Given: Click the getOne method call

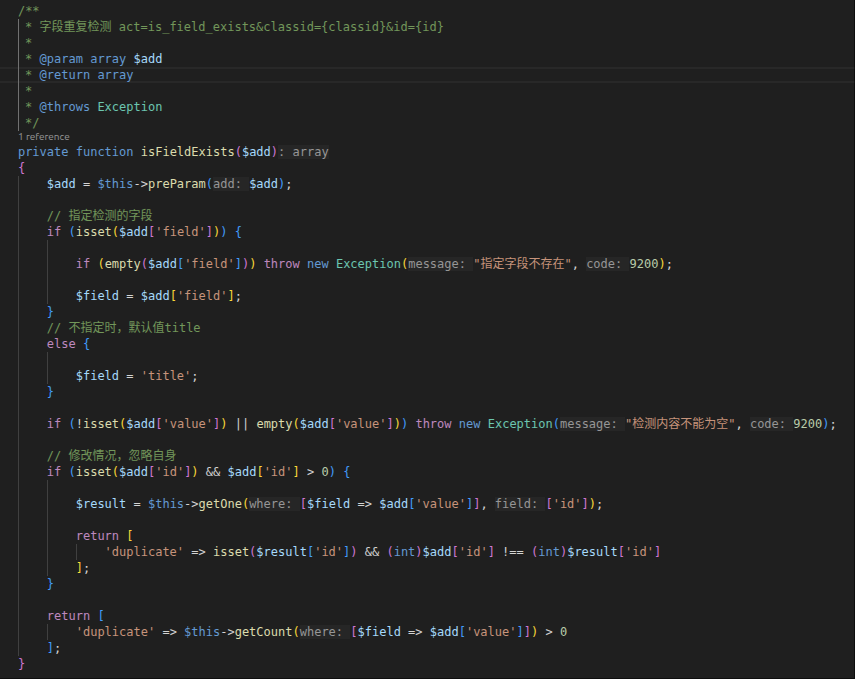Looking at the screenshot, I should 220,503.
